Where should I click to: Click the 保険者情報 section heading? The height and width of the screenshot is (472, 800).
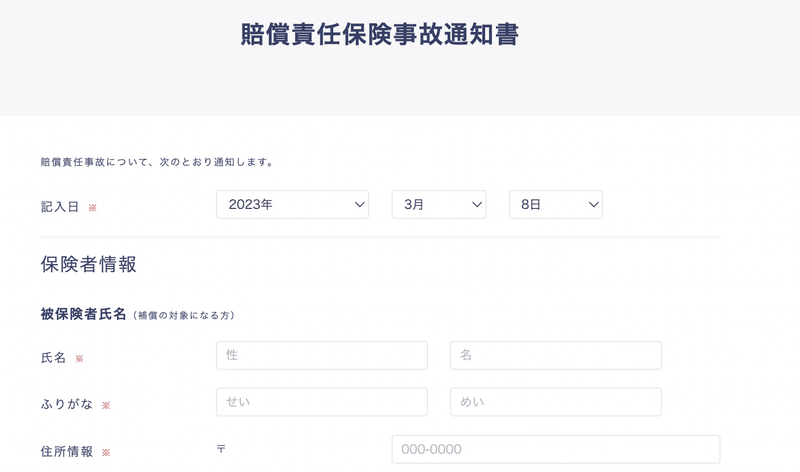(x=89, y=264)
